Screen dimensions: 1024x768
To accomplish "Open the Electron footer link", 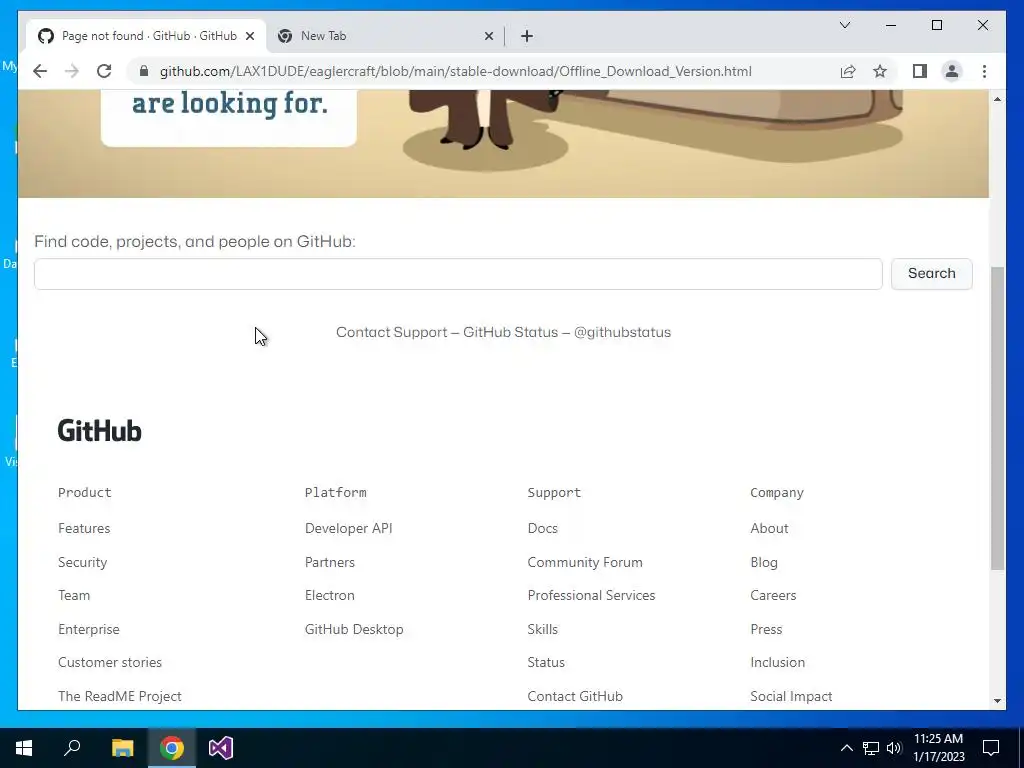I will pyautogui.click(x=329, y=596).
